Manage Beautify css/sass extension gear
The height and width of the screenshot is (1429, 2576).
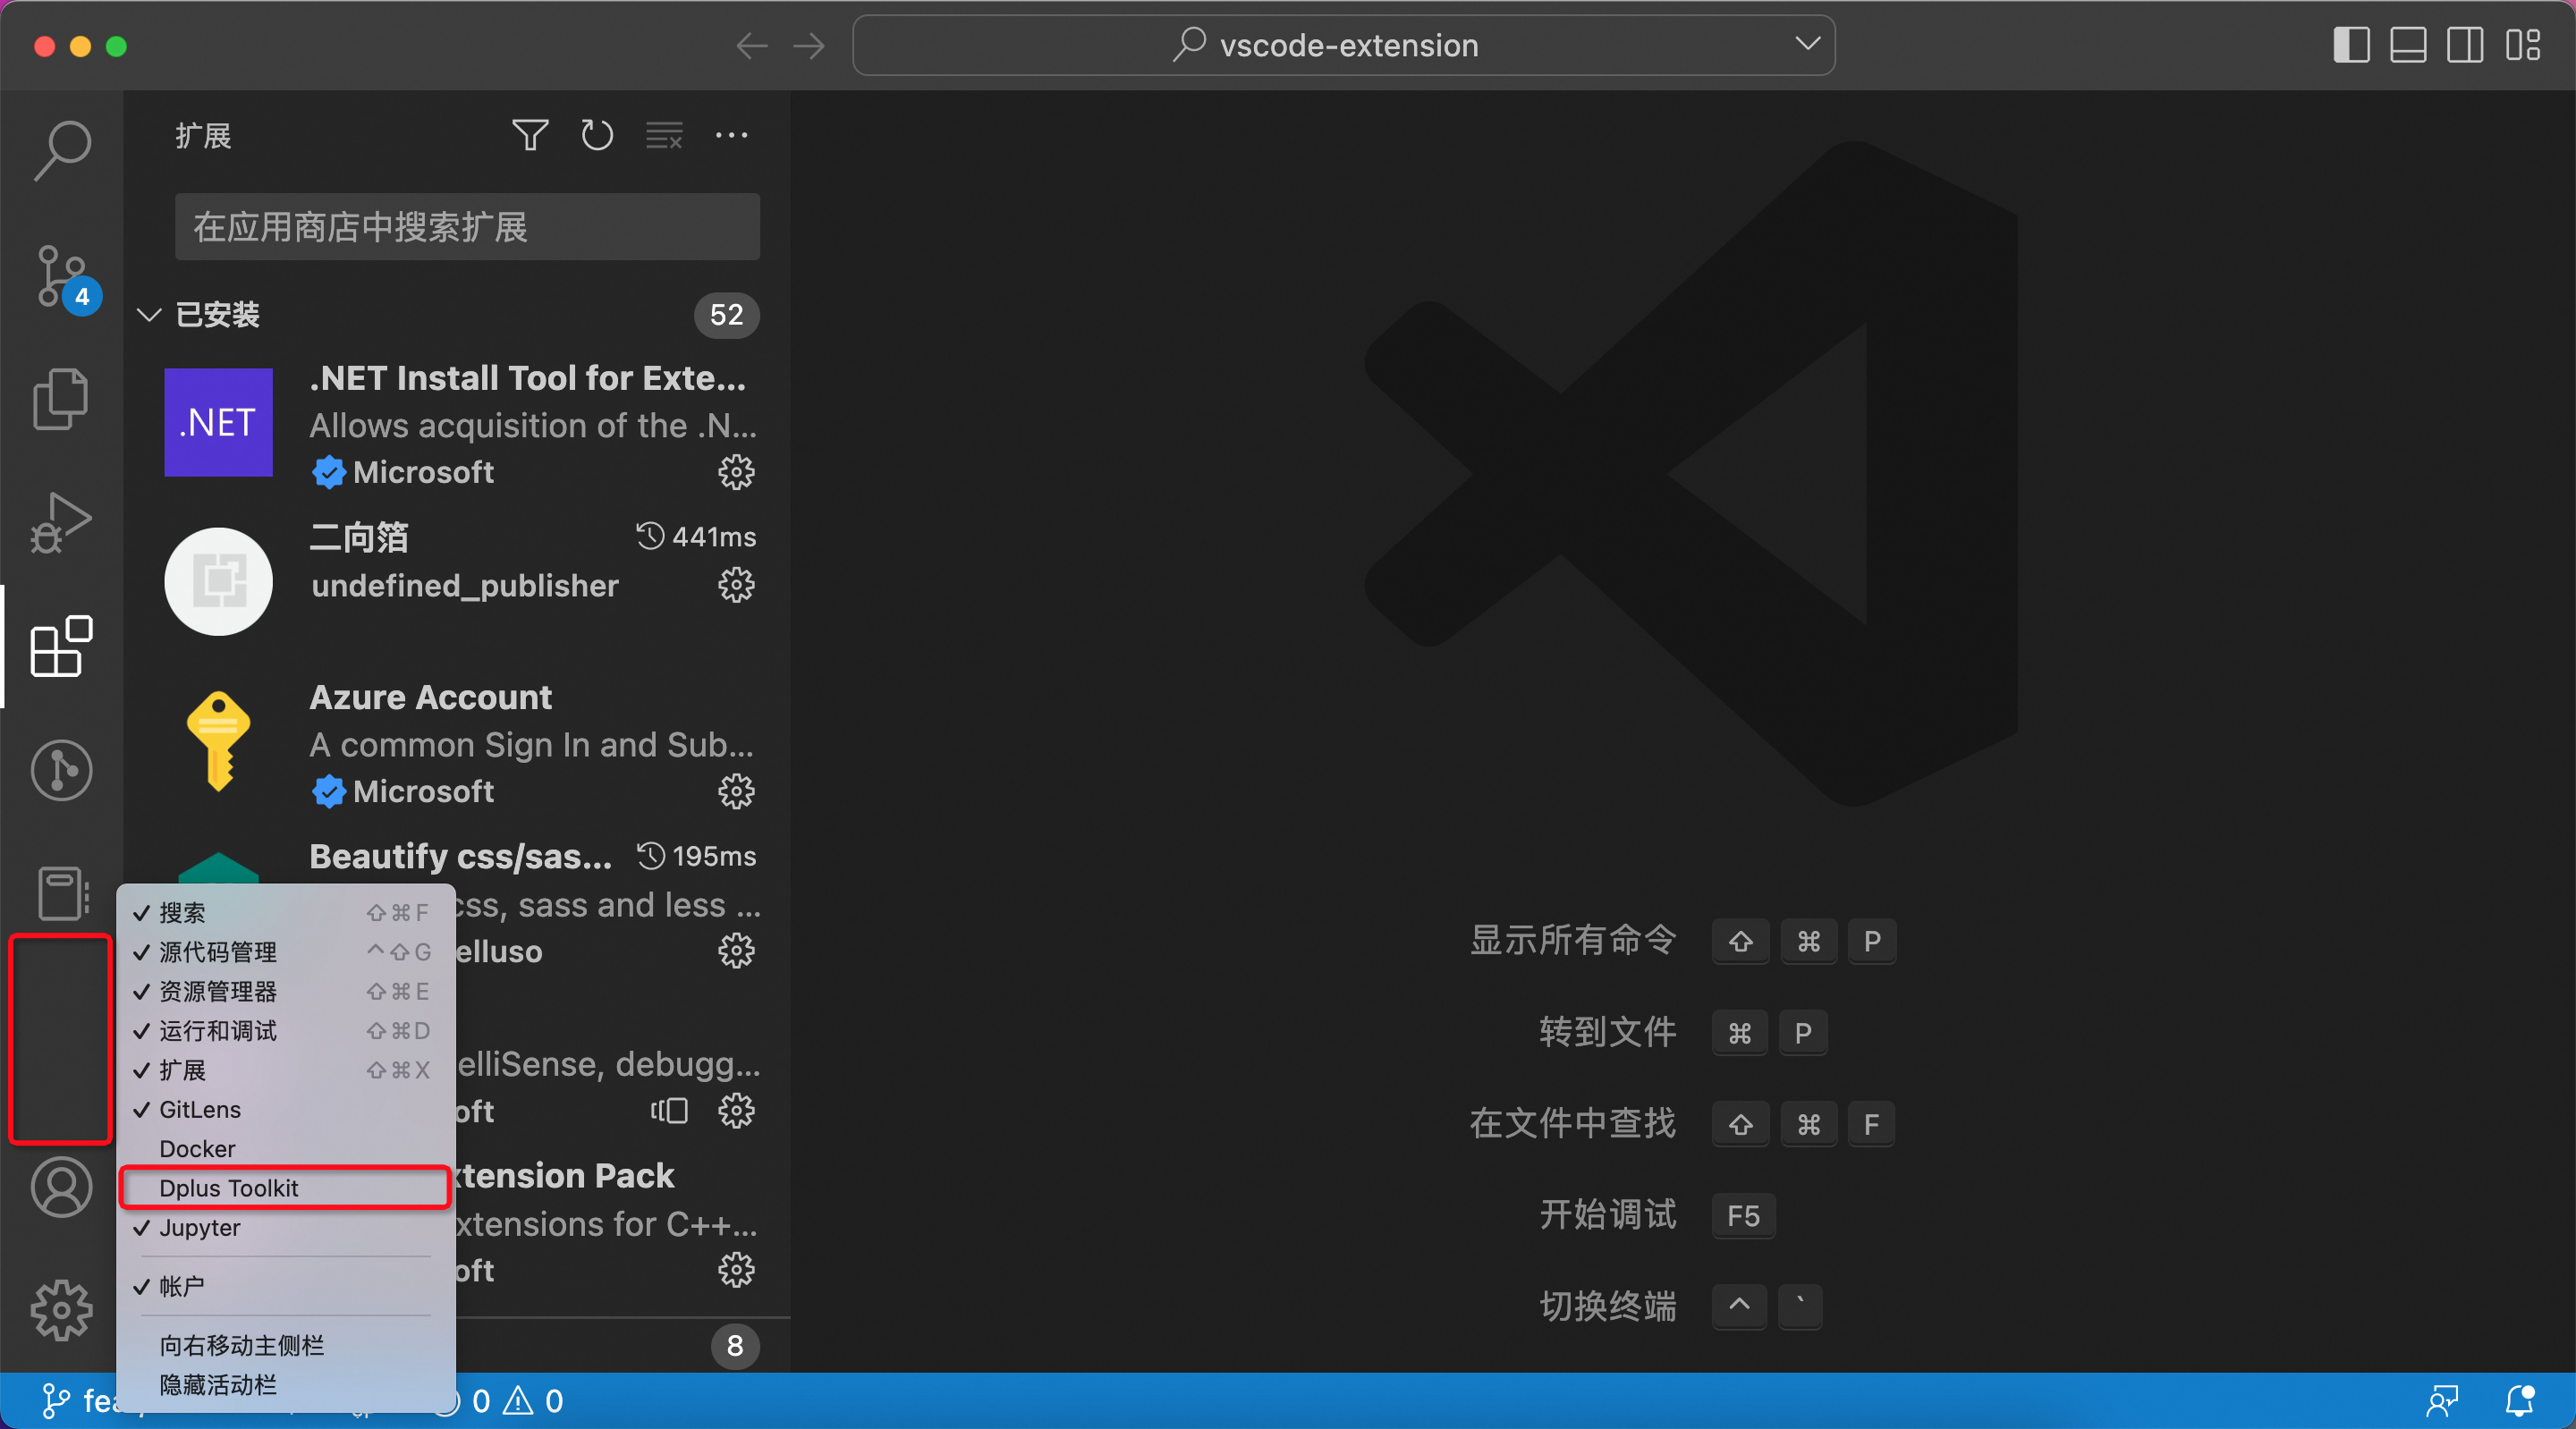point(736,951)
